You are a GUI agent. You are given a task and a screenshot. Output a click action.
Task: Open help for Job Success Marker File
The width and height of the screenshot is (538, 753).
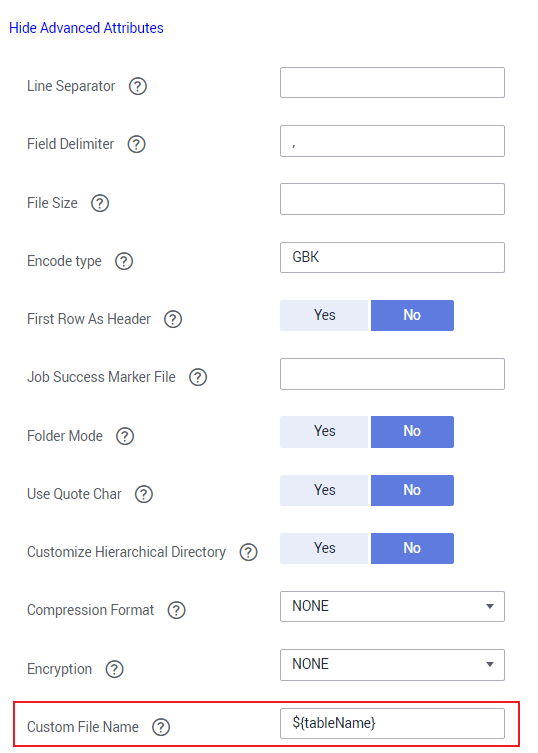198,377
